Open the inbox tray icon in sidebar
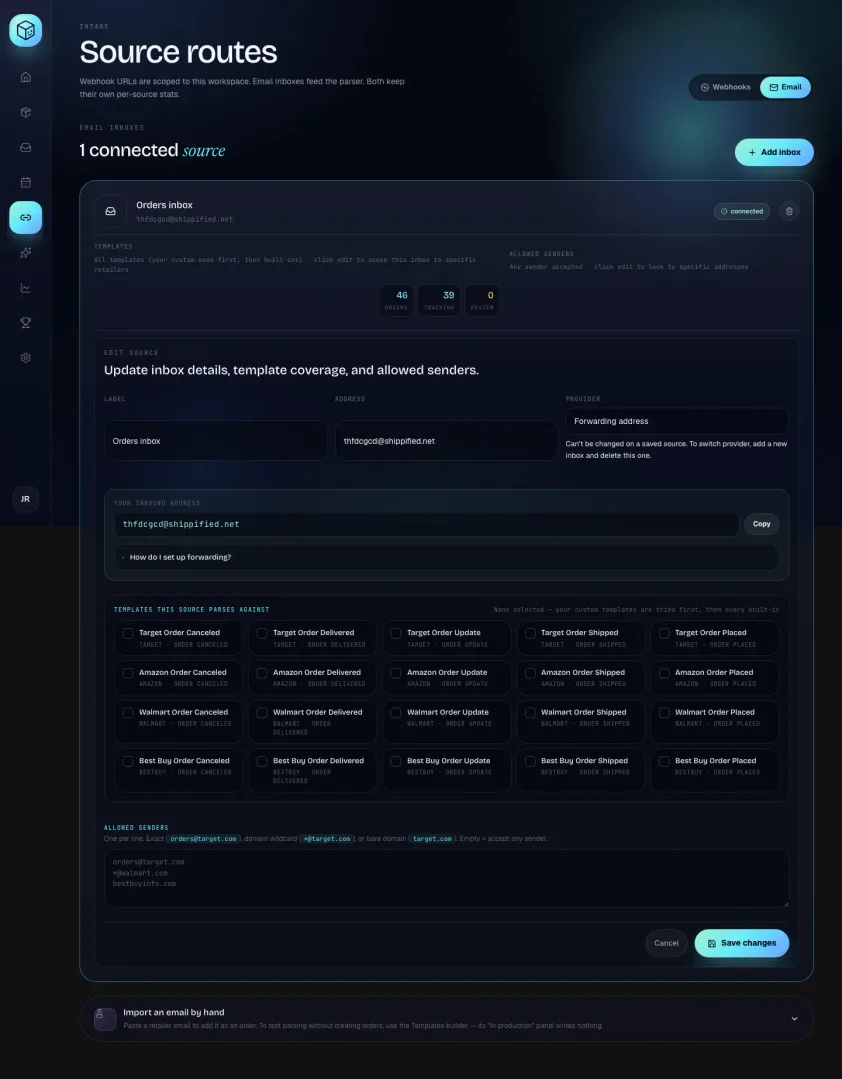This screenshot has width=842, height=1079. click(25, 147)
